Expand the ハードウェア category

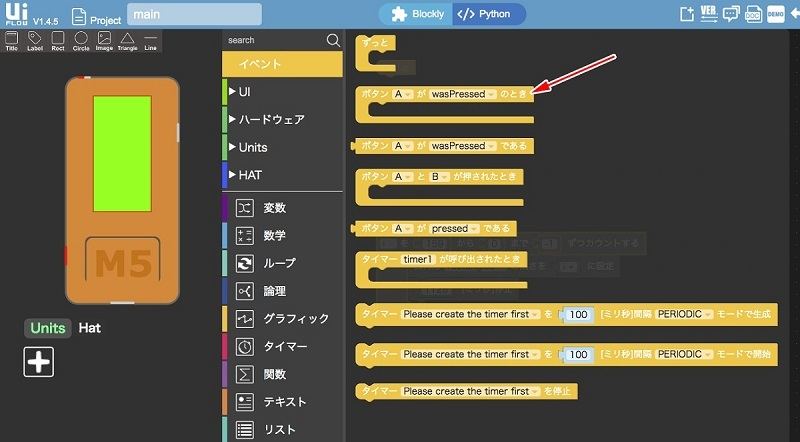click(x=271, y=119)
